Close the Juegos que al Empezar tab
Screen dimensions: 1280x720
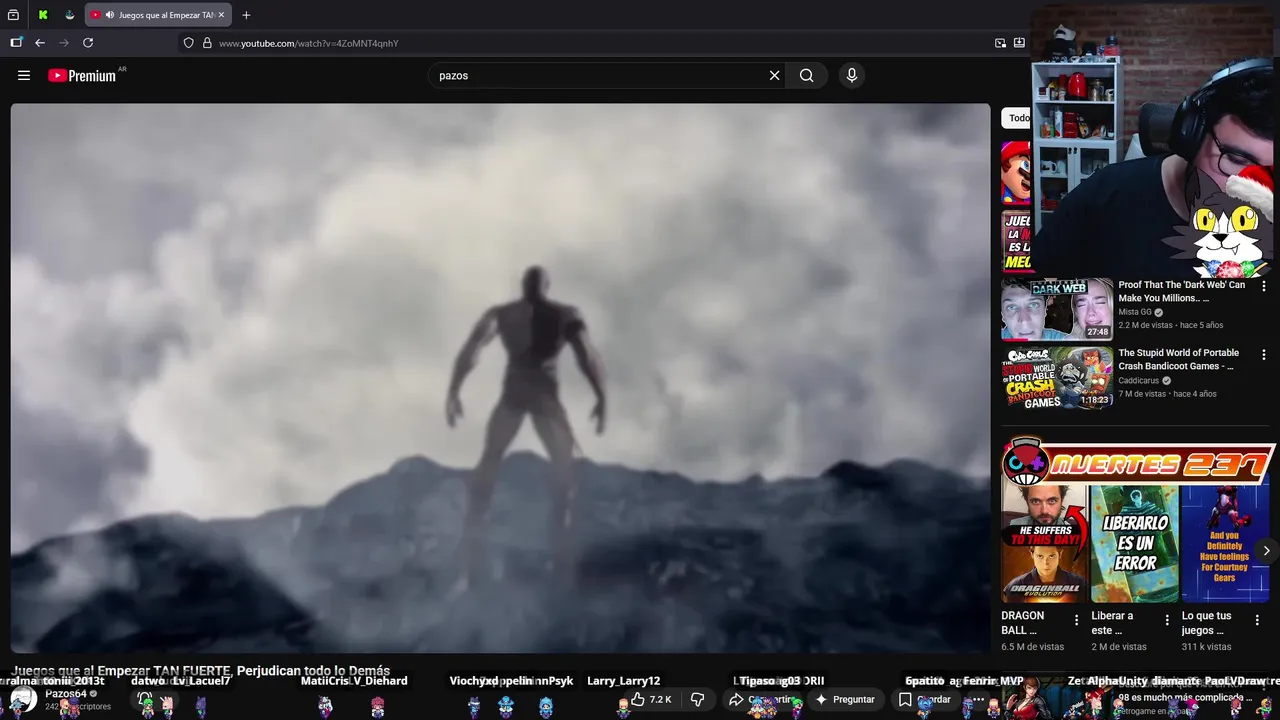[221, 15]
